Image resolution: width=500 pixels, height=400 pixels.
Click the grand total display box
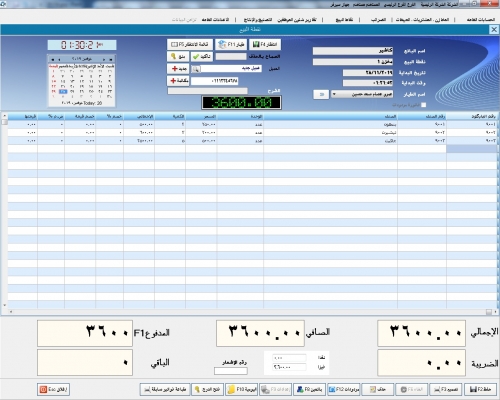[421, 333]
